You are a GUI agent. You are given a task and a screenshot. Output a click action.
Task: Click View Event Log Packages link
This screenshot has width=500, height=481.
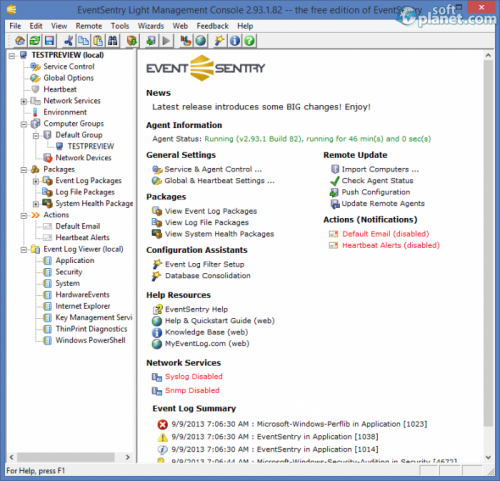[211, 211]
